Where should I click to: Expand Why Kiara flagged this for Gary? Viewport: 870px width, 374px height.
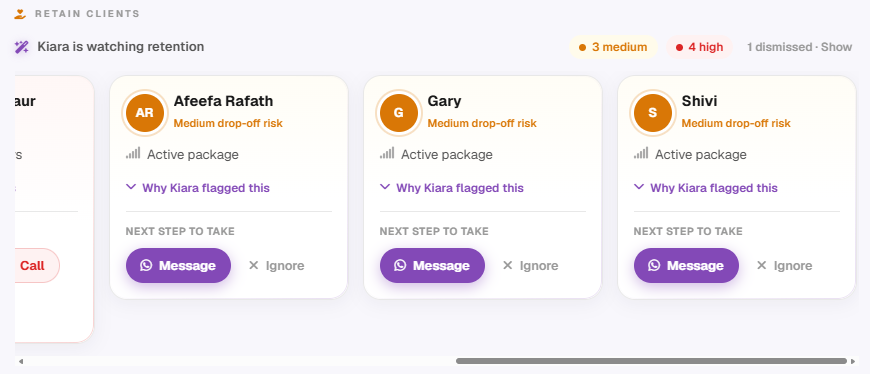point(452,188)
